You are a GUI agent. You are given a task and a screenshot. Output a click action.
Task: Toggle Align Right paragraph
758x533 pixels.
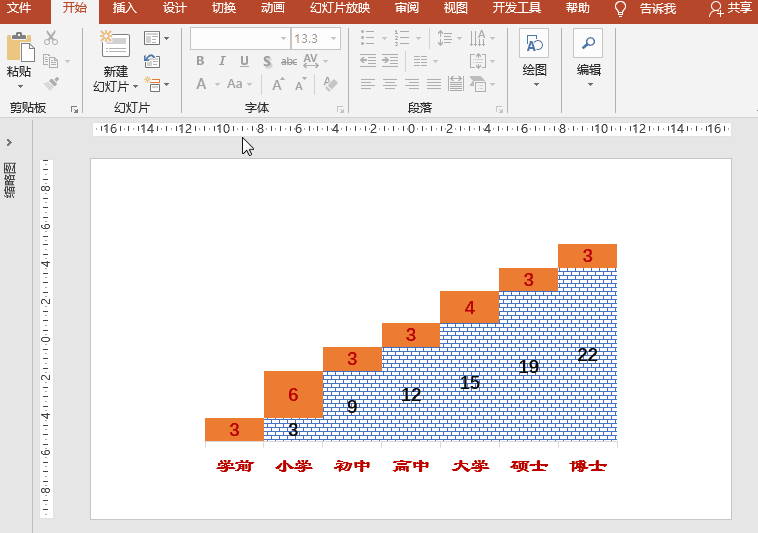click(412, 84)
